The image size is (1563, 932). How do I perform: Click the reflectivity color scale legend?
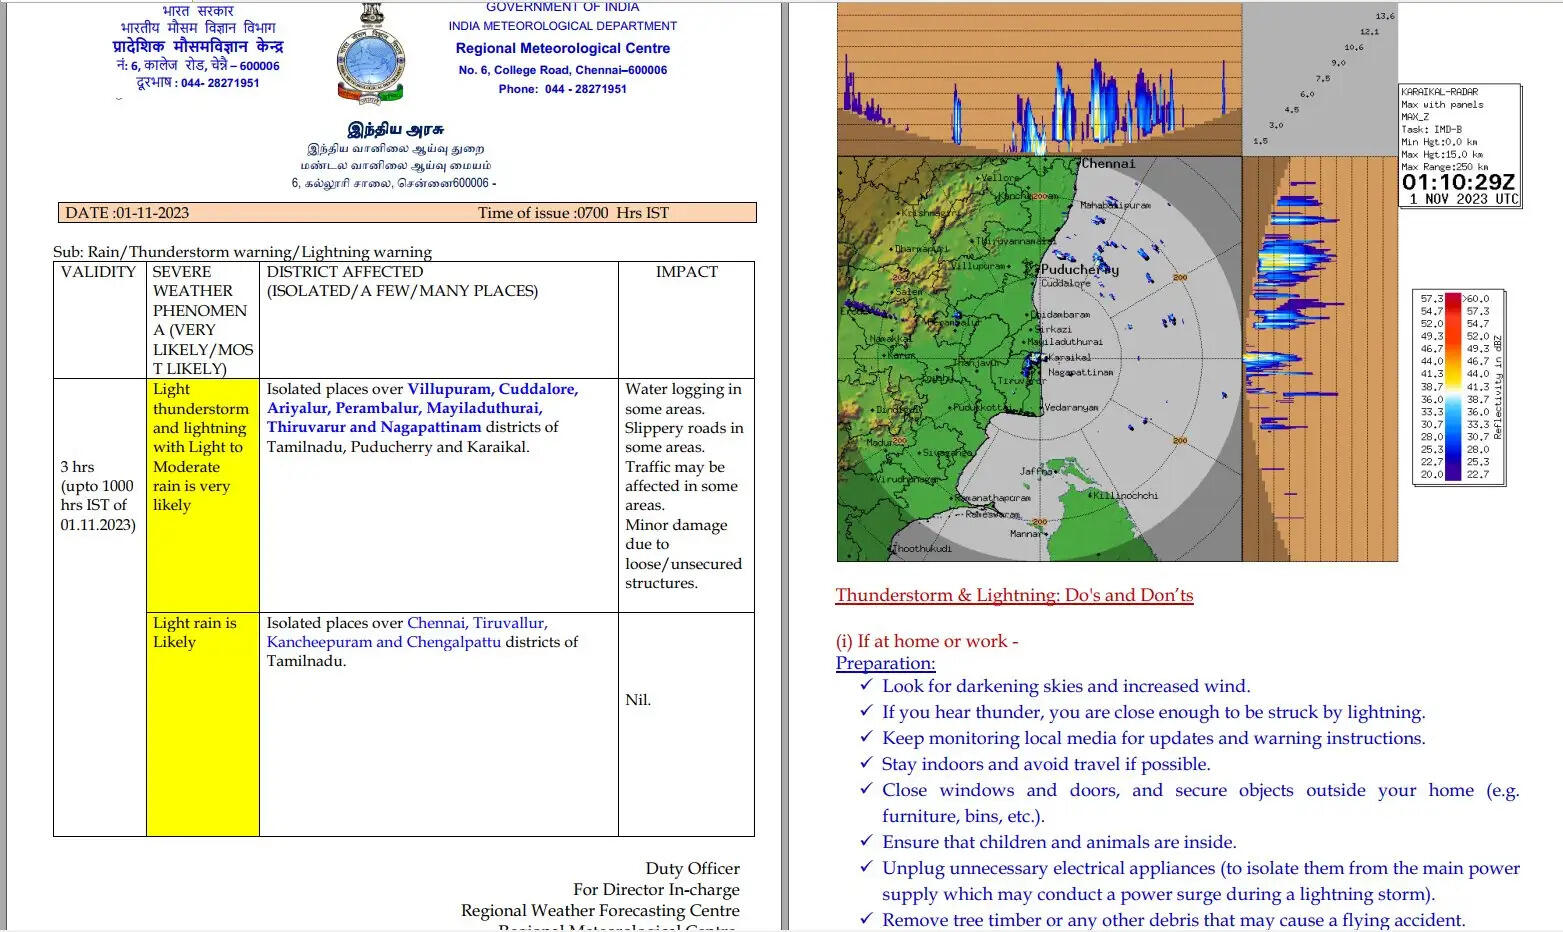pyautogui.click(x=1458, y=386)
